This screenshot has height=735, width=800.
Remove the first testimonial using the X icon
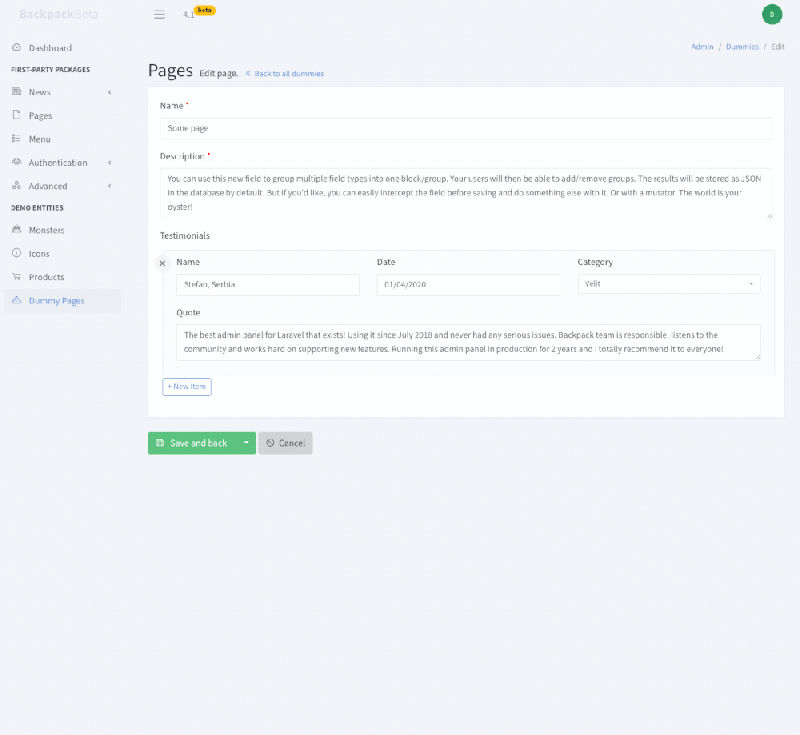162,264
